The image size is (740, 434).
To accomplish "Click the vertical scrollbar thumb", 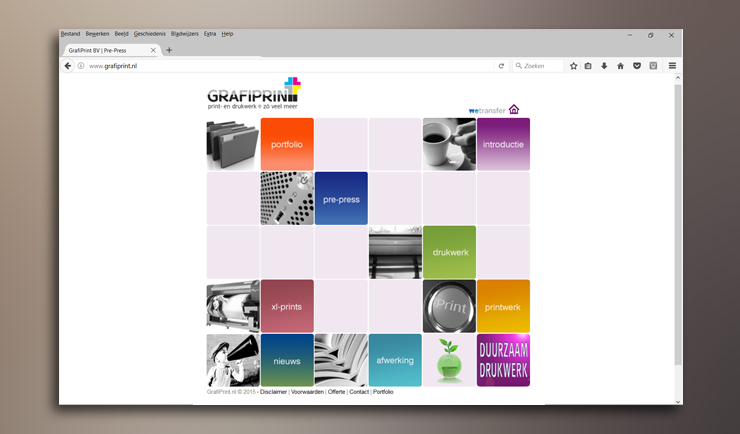I will coord(678,225).
